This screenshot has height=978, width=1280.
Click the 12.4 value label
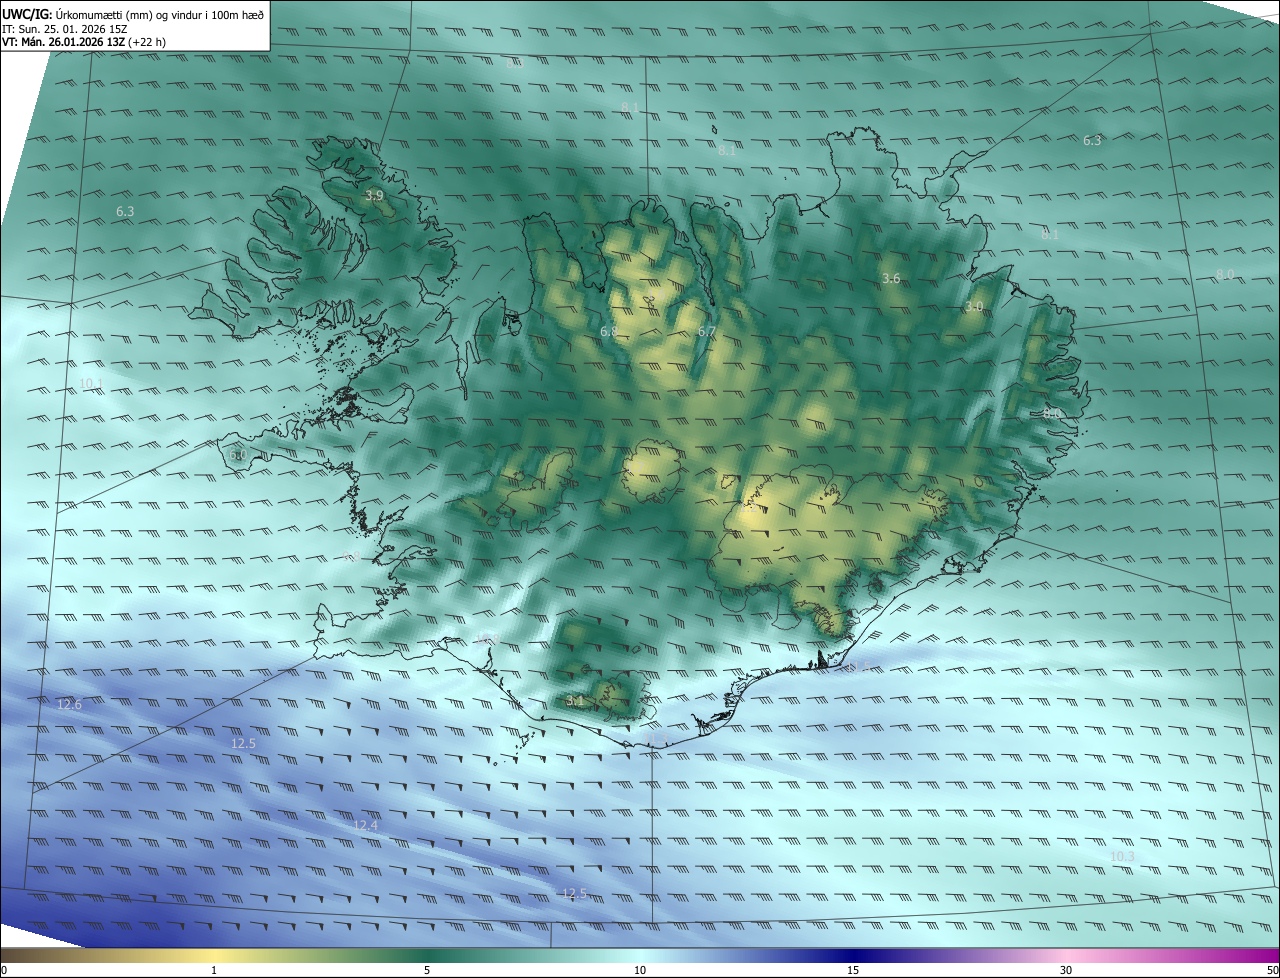pyautogui.click(x=366, y=826)
